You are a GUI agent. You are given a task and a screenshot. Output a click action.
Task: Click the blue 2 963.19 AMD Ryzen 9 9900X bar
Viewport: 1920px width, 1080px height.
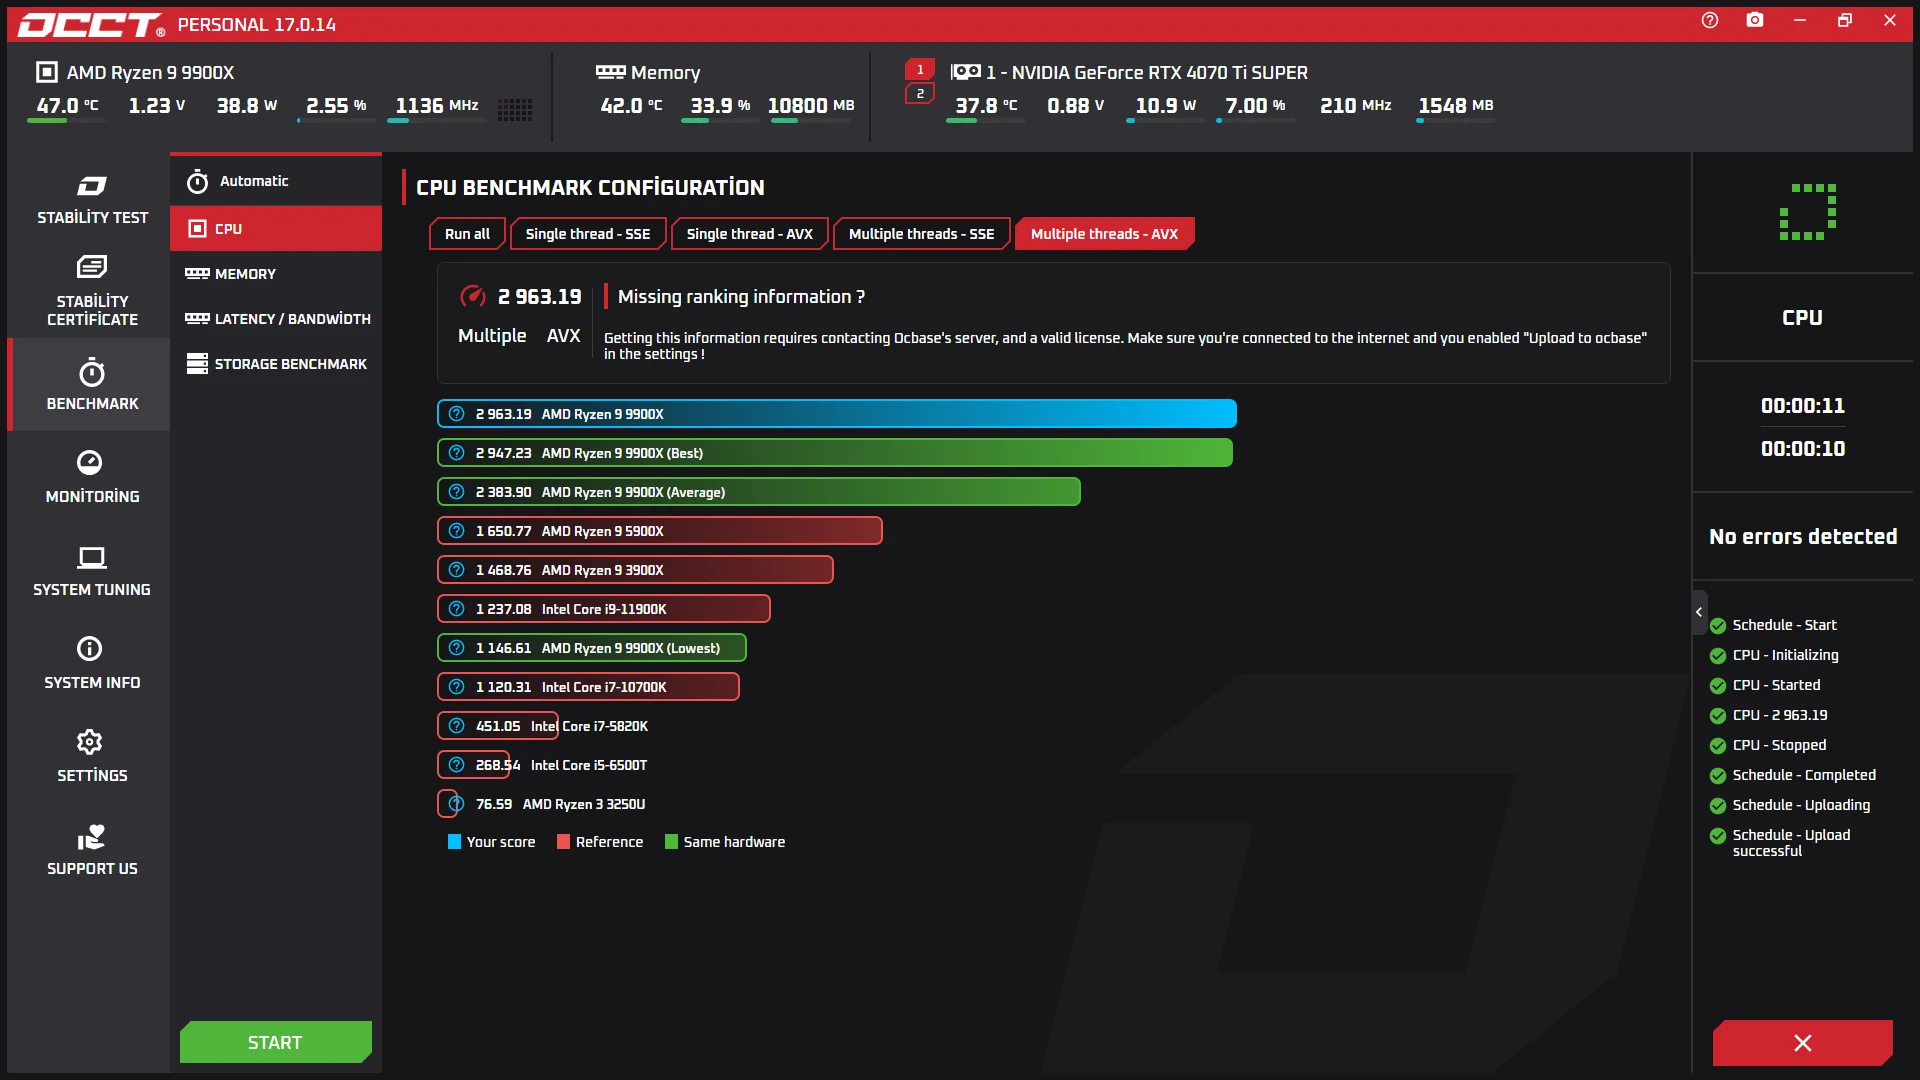point(837,414)
